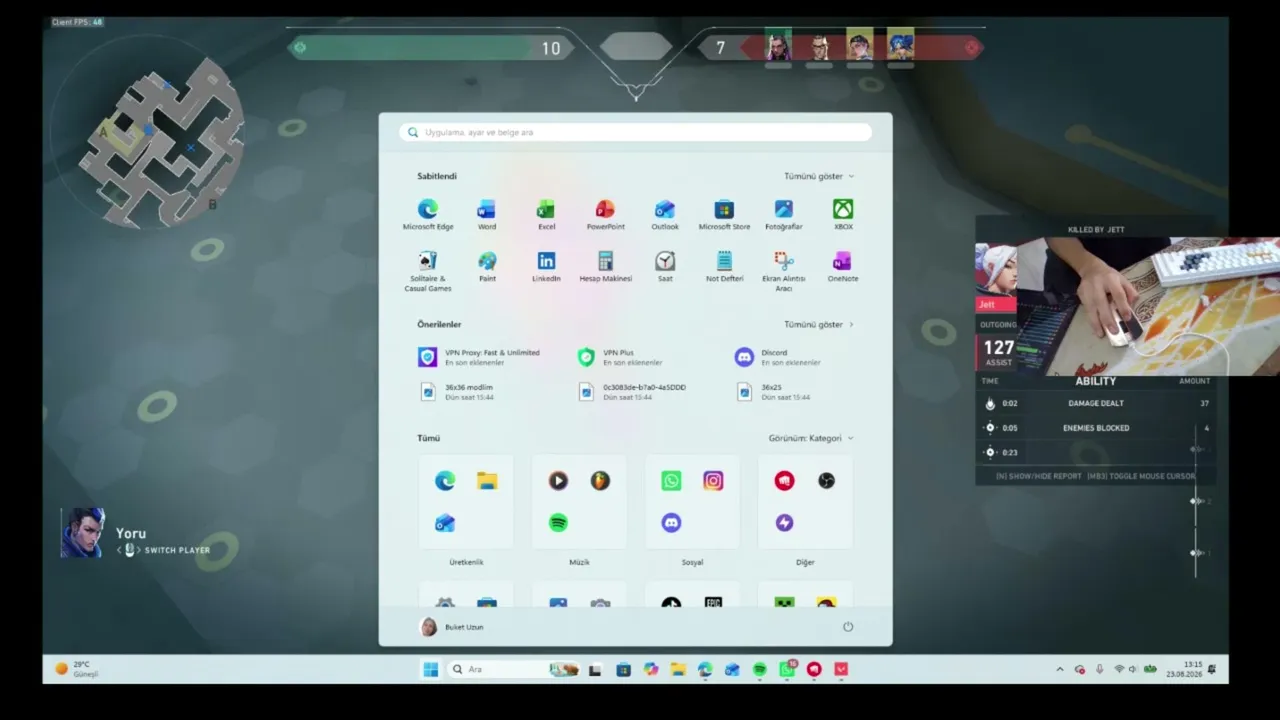Open OneNote from pinned apps

click(x=843, y=267)
